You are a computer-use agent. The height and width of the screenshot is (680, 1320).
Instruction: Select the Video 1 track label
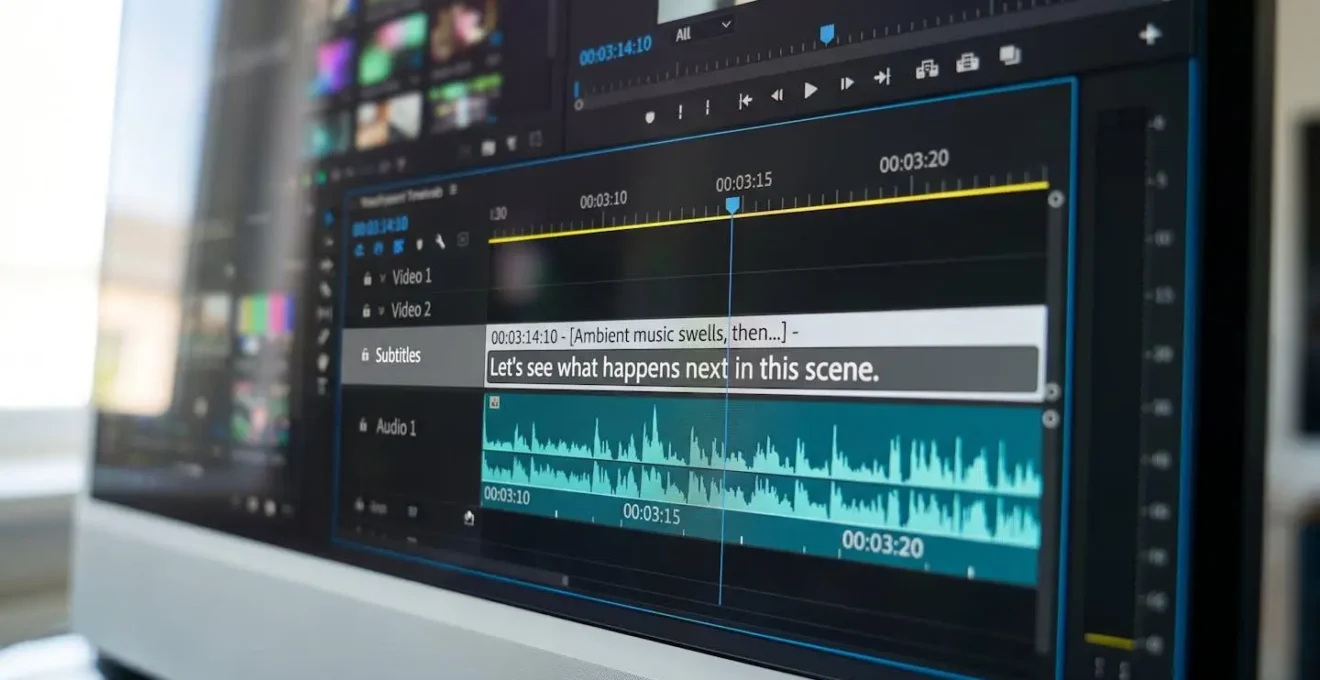412,276
